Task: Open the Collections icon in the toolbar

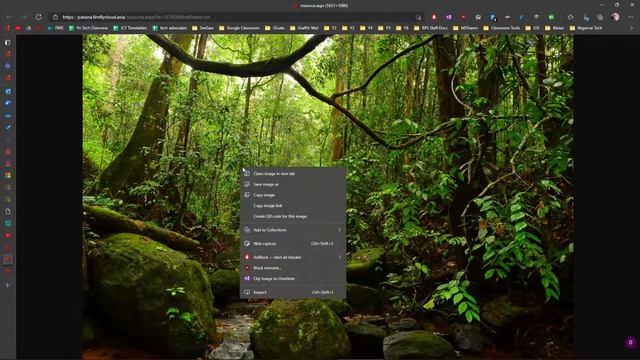Action: coord(600,17)
